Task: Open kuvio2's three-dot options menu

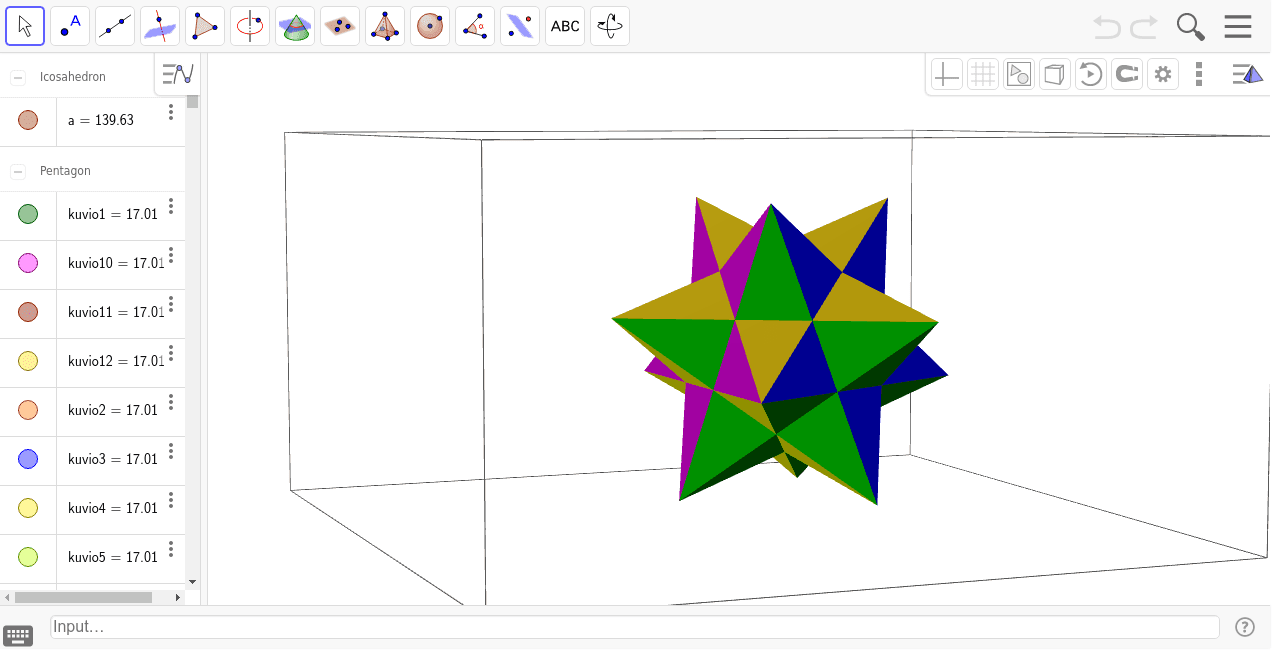Action: coord(170,404)
